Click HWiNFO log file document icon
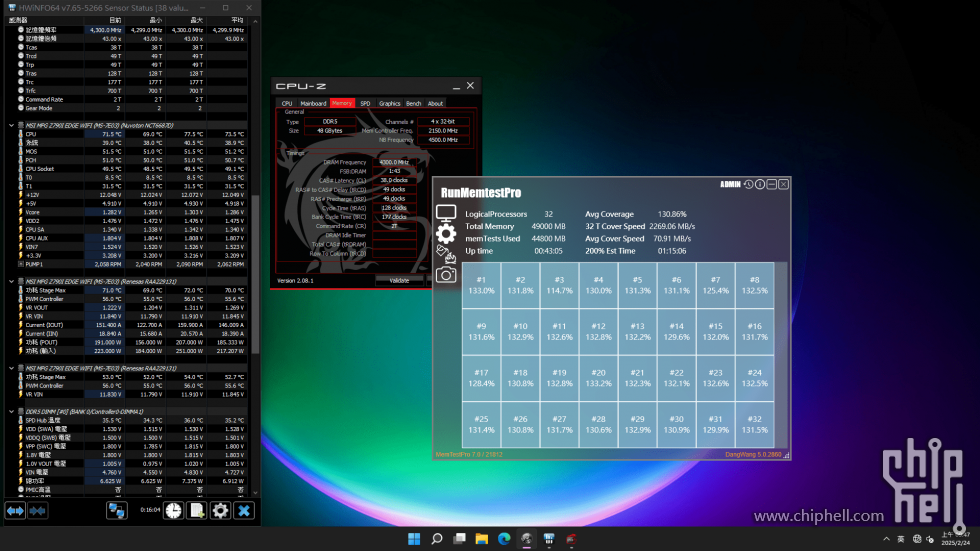980x551 pixels. [x=197, y=511]
